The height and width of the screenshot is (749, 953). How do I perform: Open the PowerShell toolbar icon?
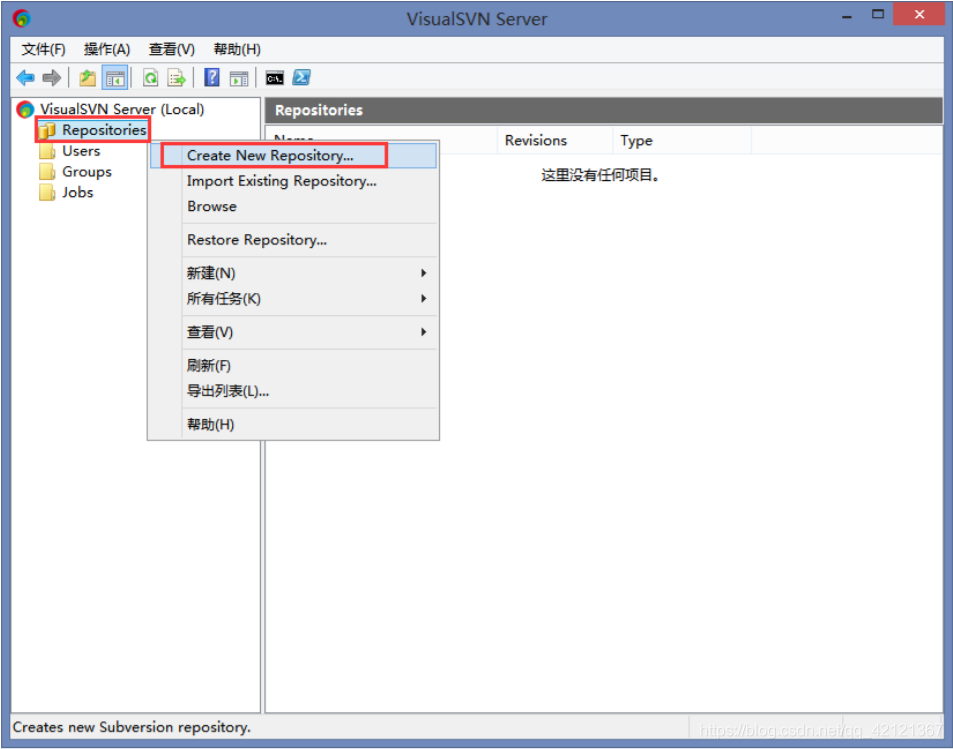[301, 78]
